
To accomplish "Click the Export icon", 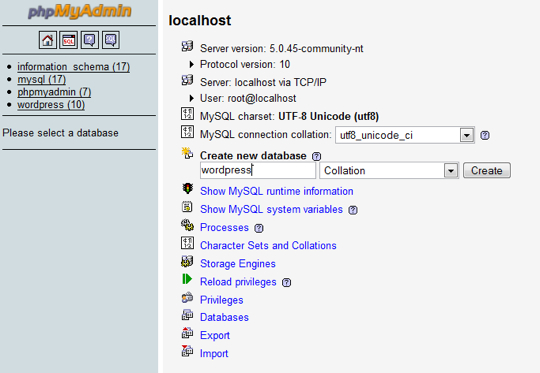I will [x=187, y=333].
